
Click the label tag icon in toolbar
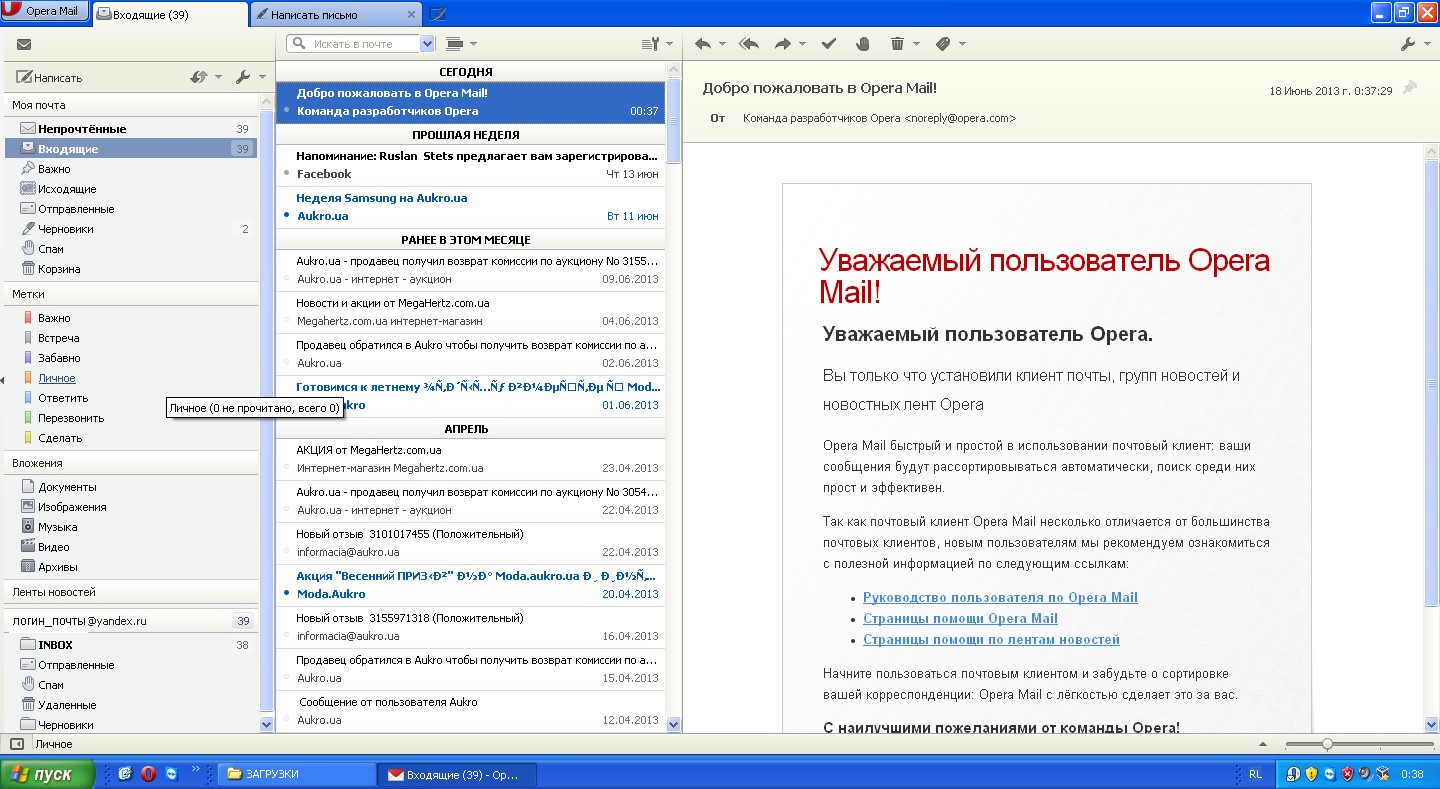click(x=943, y=44)
